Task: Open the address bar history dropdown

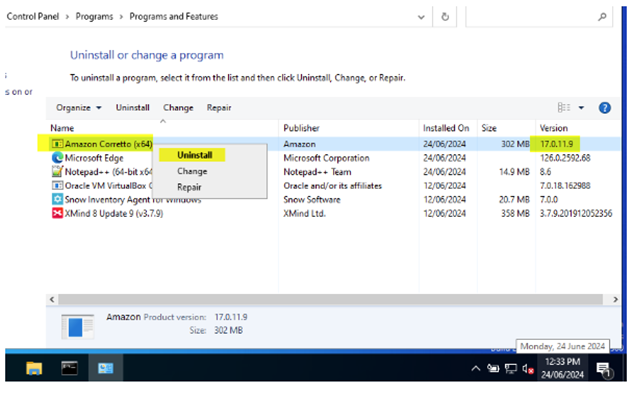Action: (421, 17)
